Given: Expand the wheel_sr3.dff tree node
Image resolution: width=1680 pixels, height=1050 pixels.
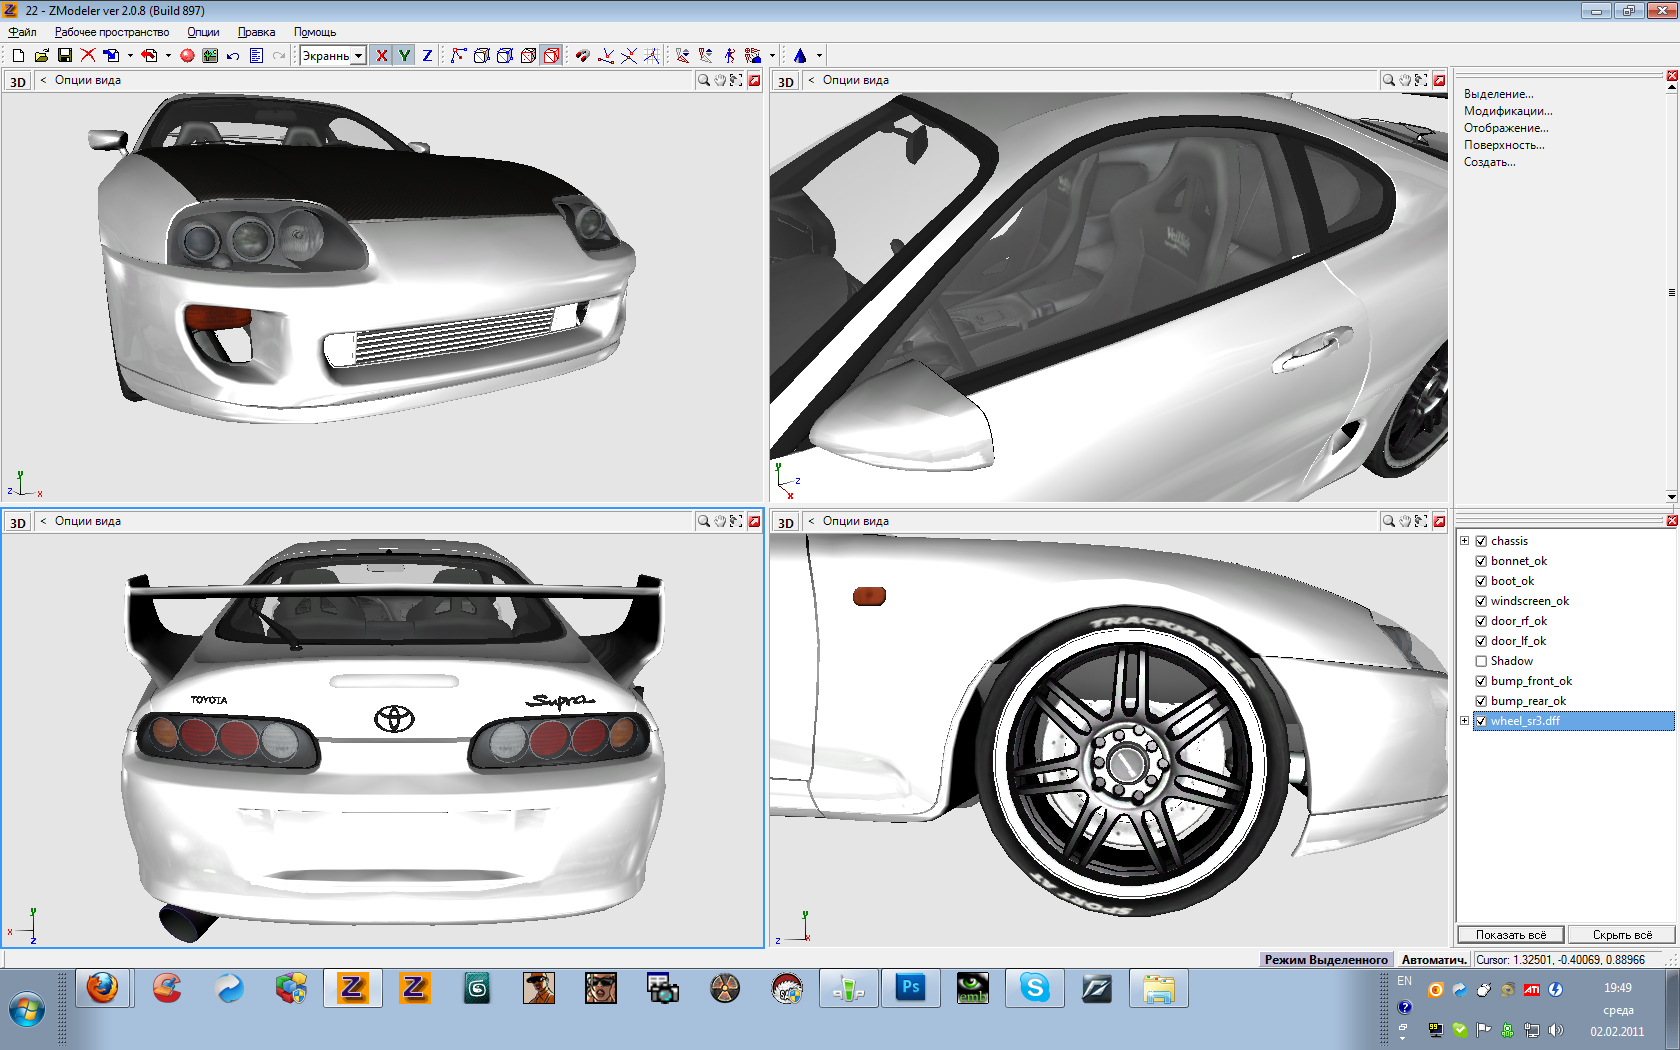Looking at the screenshot, I should click(1465, 721).
